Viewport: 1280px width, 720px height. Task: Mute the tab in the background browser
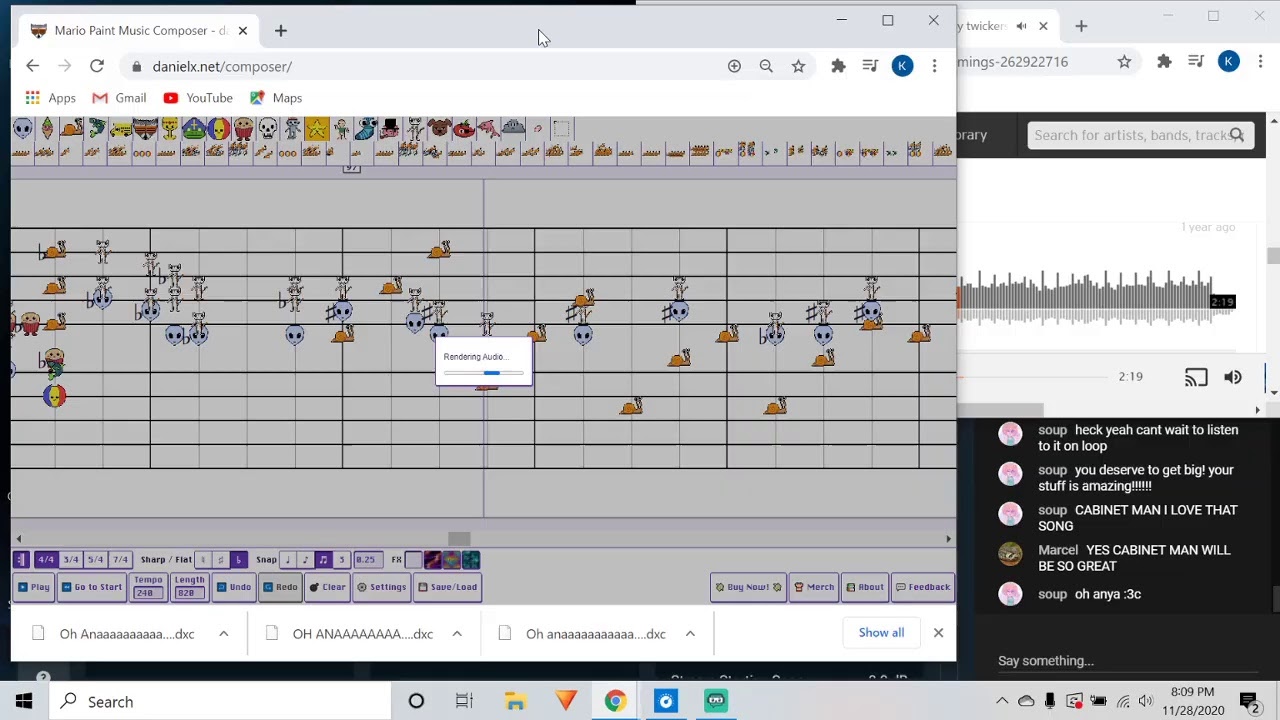1021,26
